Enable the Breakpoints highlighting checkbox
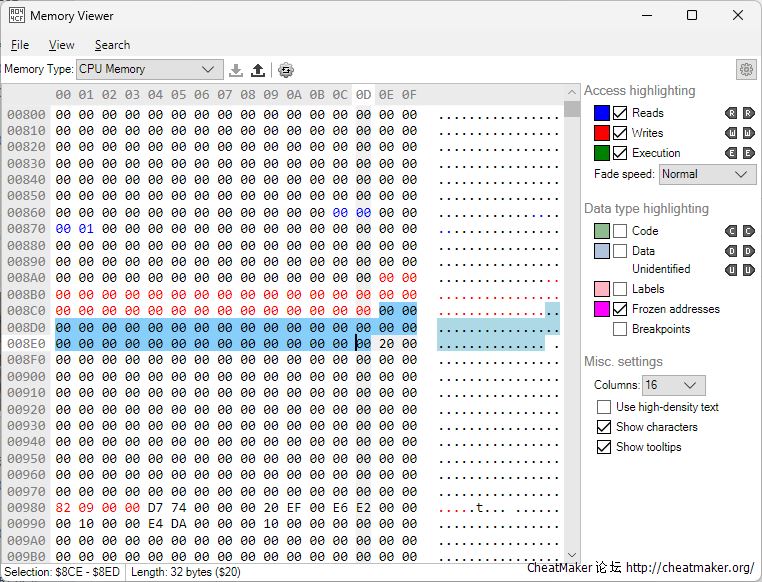 (x=620, y=329)
